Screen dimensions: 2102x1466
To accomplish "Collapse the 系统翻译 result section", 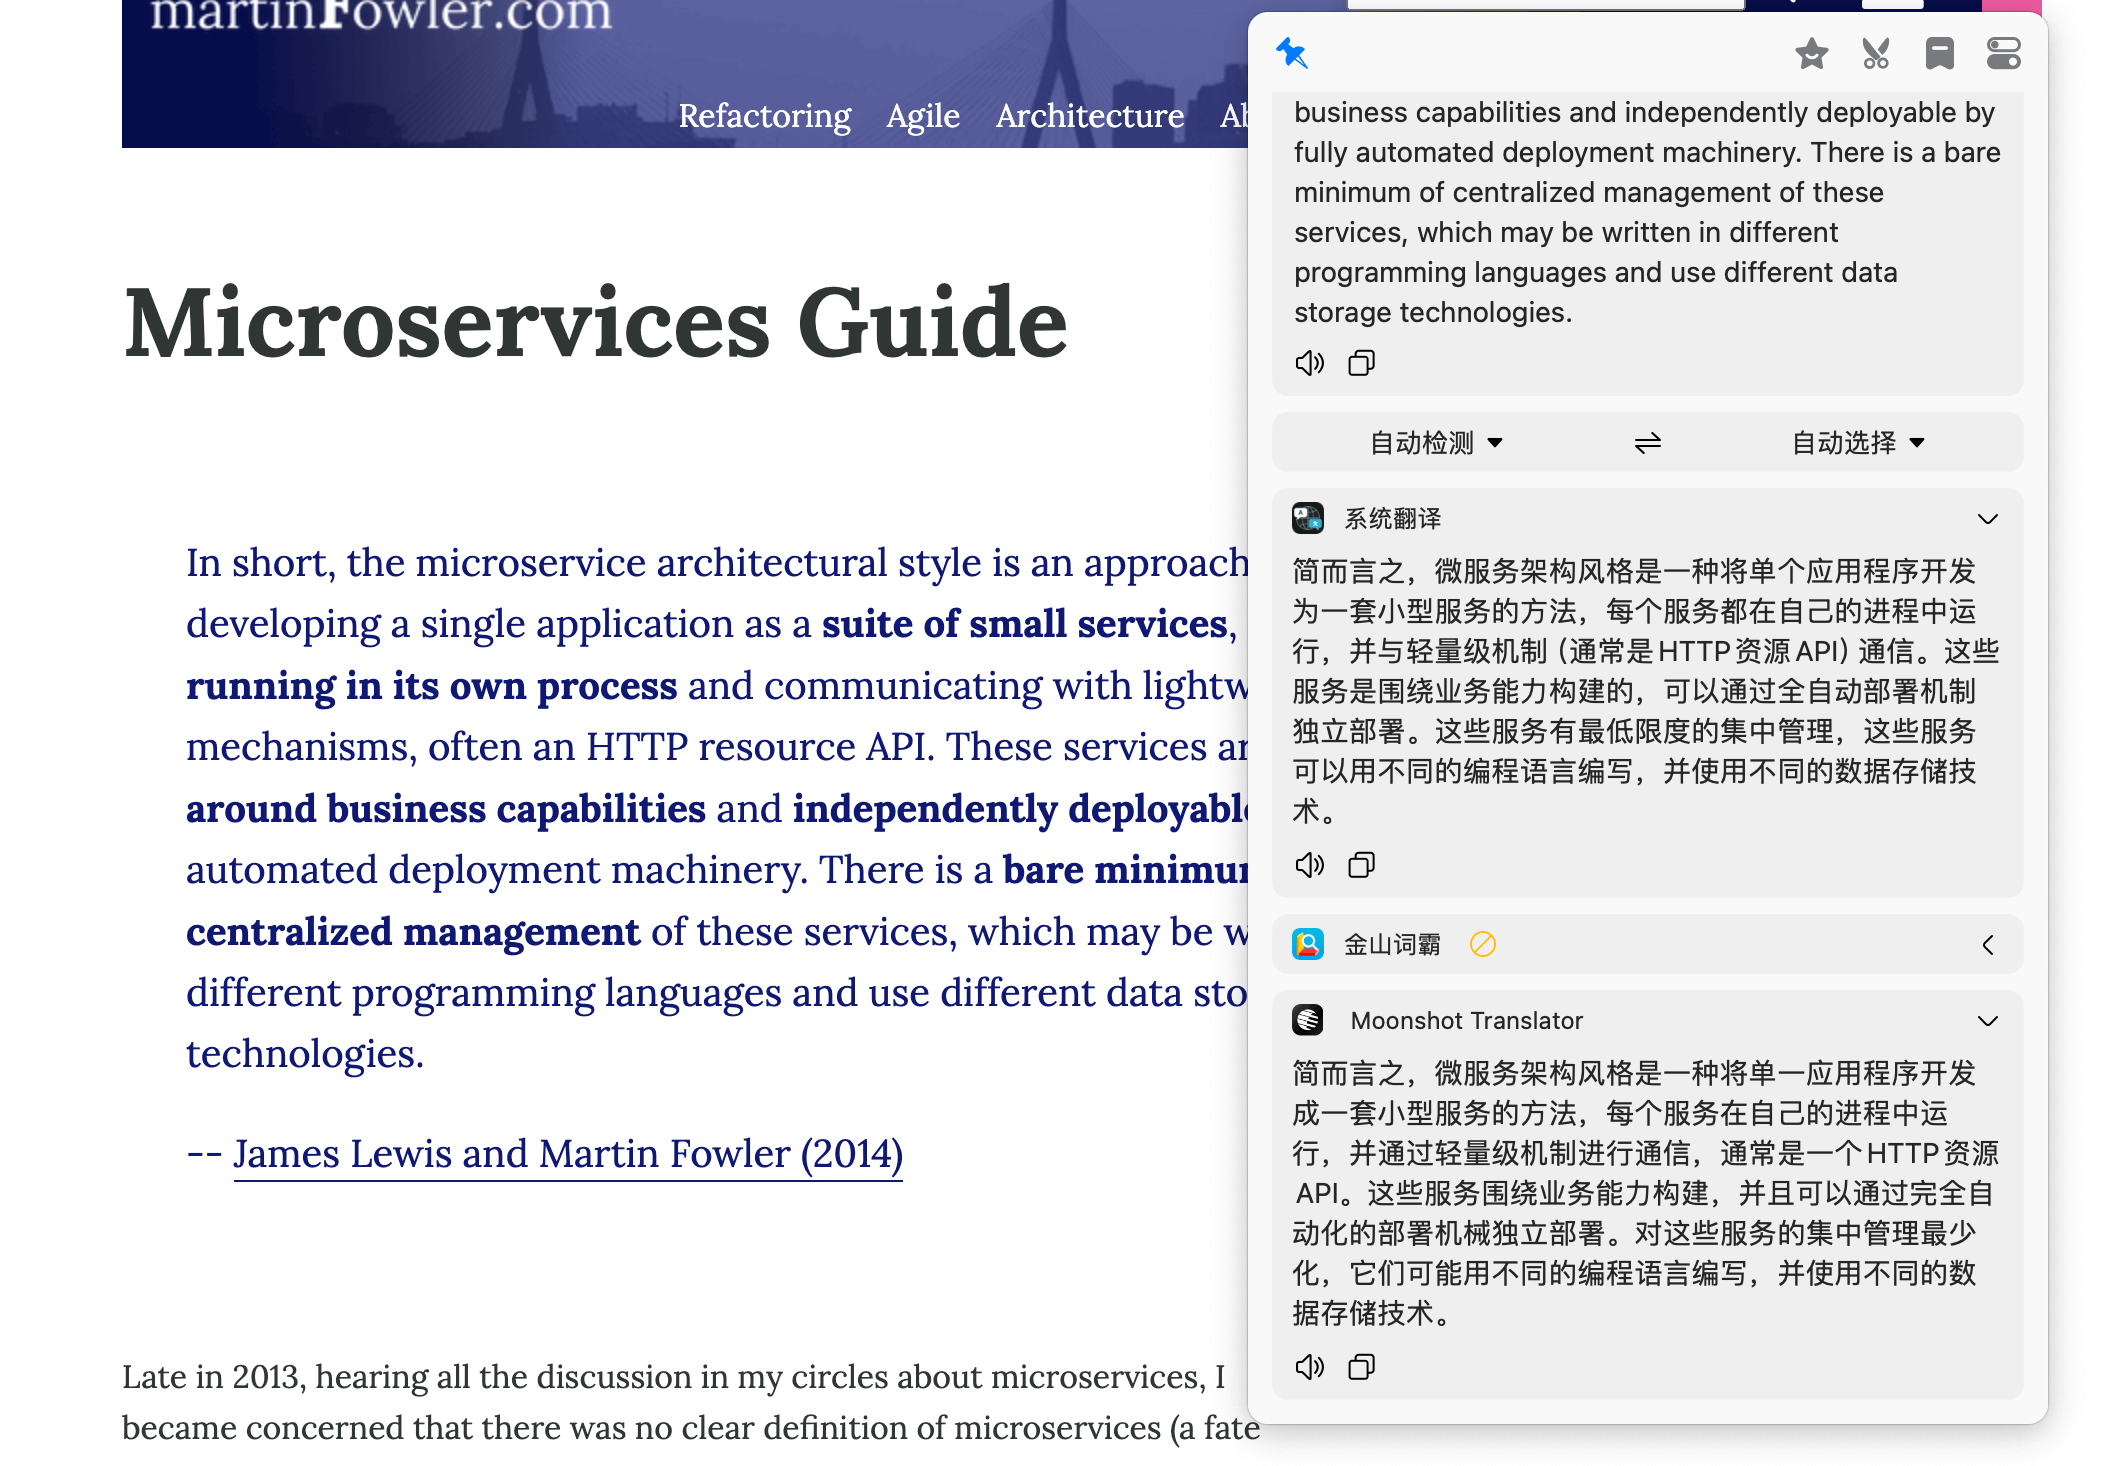I will (x=1987, y=519).
